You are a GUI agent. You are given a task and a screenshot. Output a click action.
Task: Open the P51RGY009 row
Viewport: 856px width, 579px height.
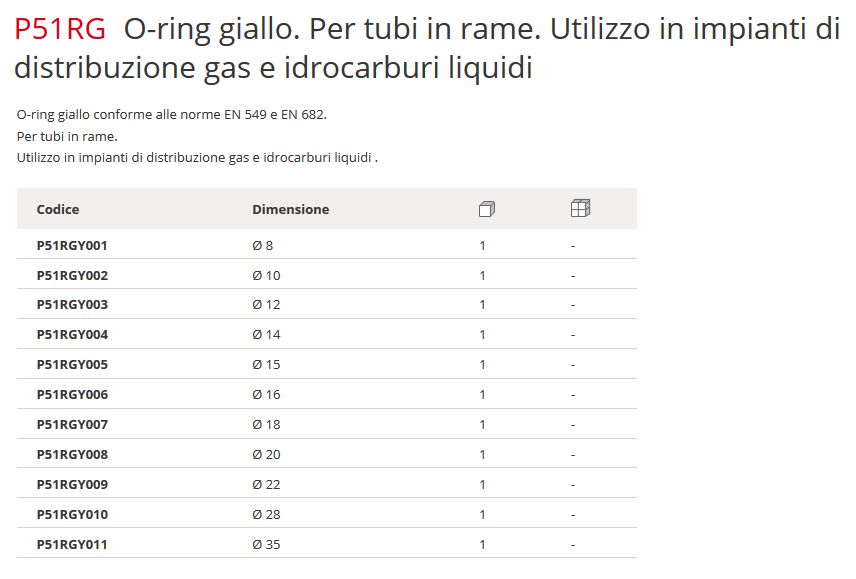pos(326,485)
